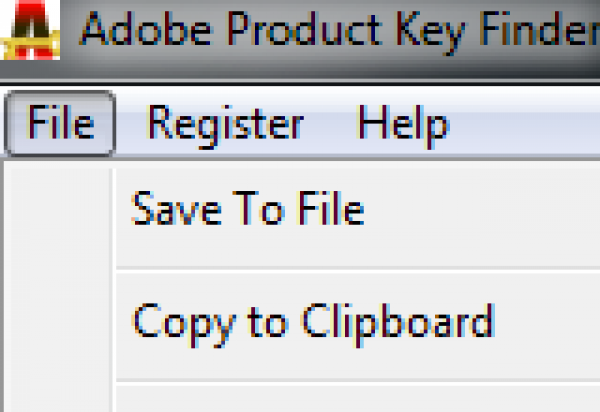Click the blank space right of Copy to Clipboard

[x=550, y=322]
